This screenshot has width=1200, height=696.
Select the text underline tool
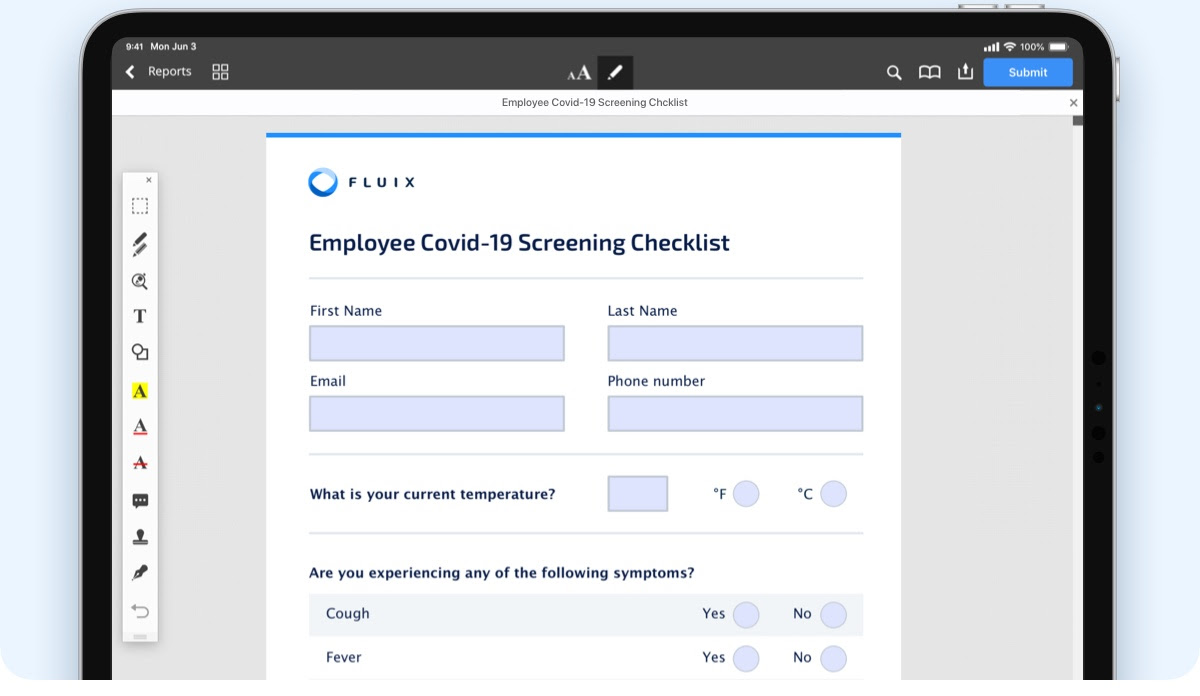pos(140,427)
